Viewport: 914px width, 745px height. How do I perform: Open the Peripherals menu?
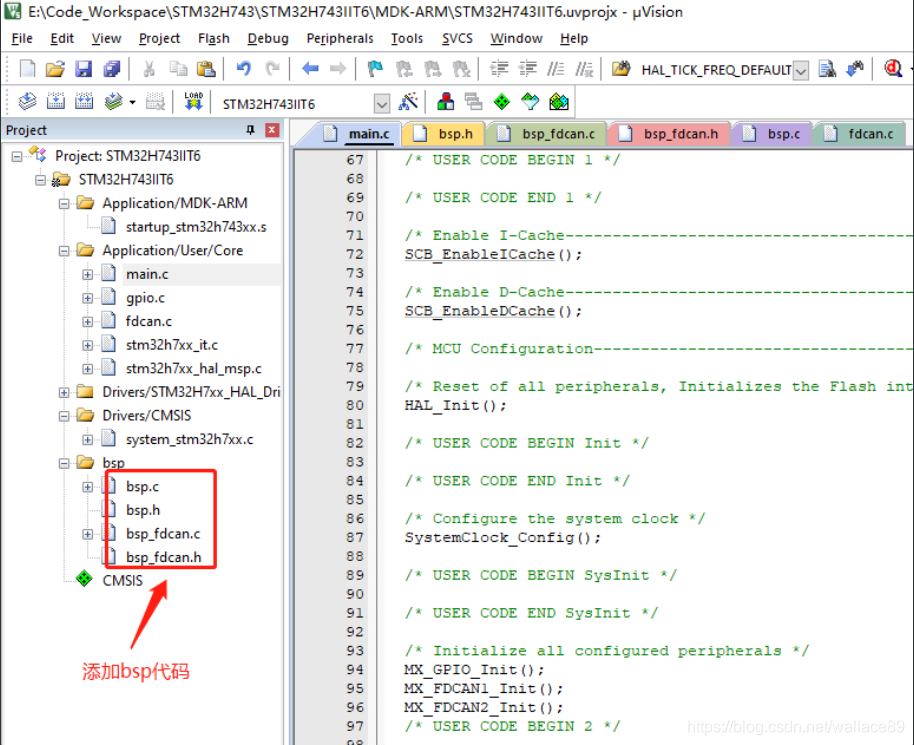pos(340,38)
